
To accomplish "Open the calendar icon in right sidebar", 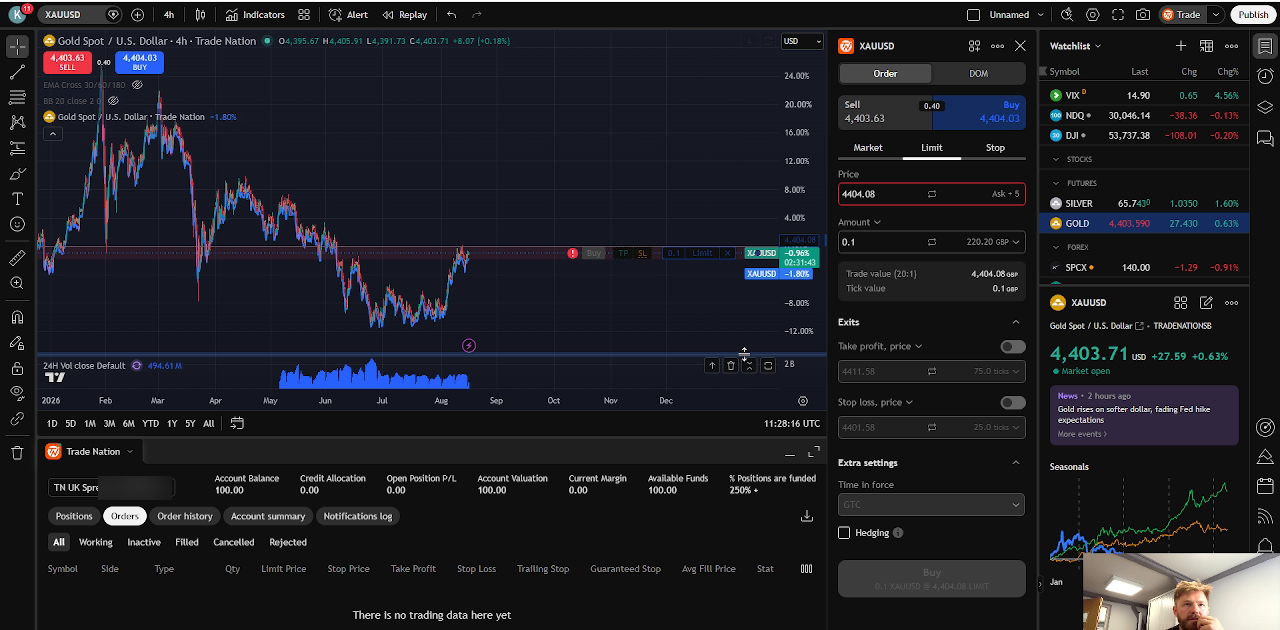I will [x=1264, y=486].
